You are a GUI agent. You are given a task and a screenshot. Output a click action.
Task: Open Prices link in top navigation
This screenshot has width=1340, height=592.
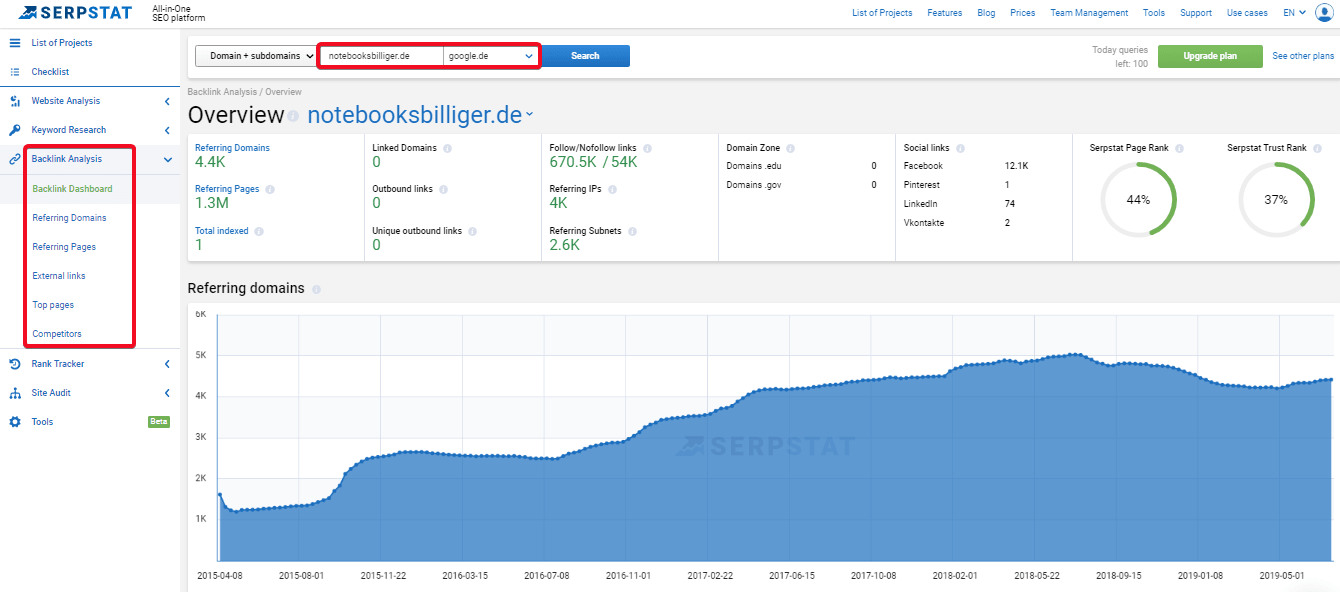click(1023, 13)
